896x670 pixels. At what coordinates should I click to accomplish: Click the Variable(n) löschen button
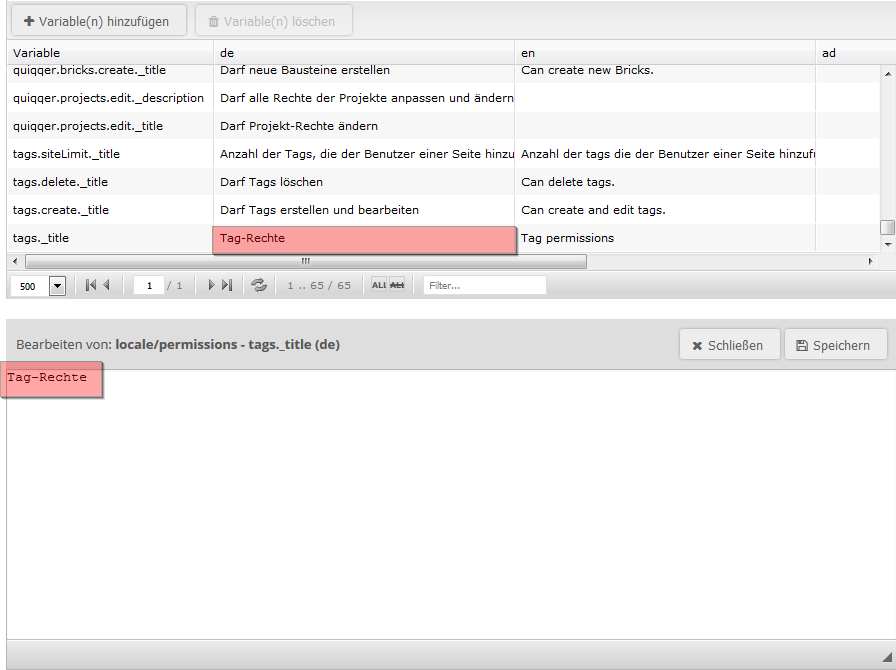pyautogui.click(x=273, y=20)
